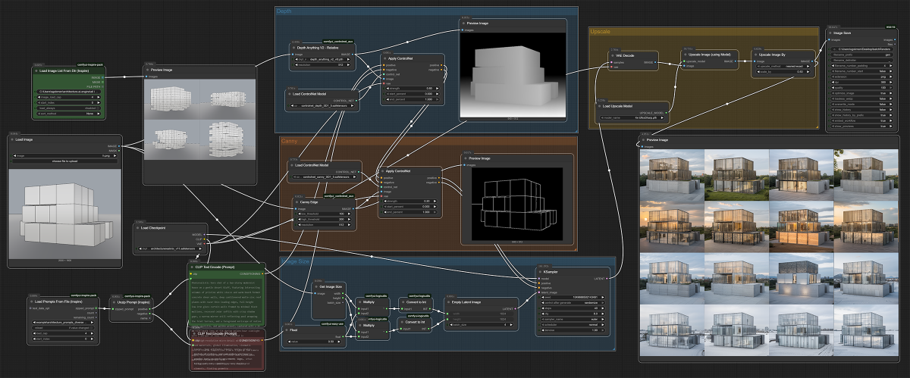Collapse Load ControlNet Model node in Depth group
Screen dimensions: 910x378
point(290,93)
